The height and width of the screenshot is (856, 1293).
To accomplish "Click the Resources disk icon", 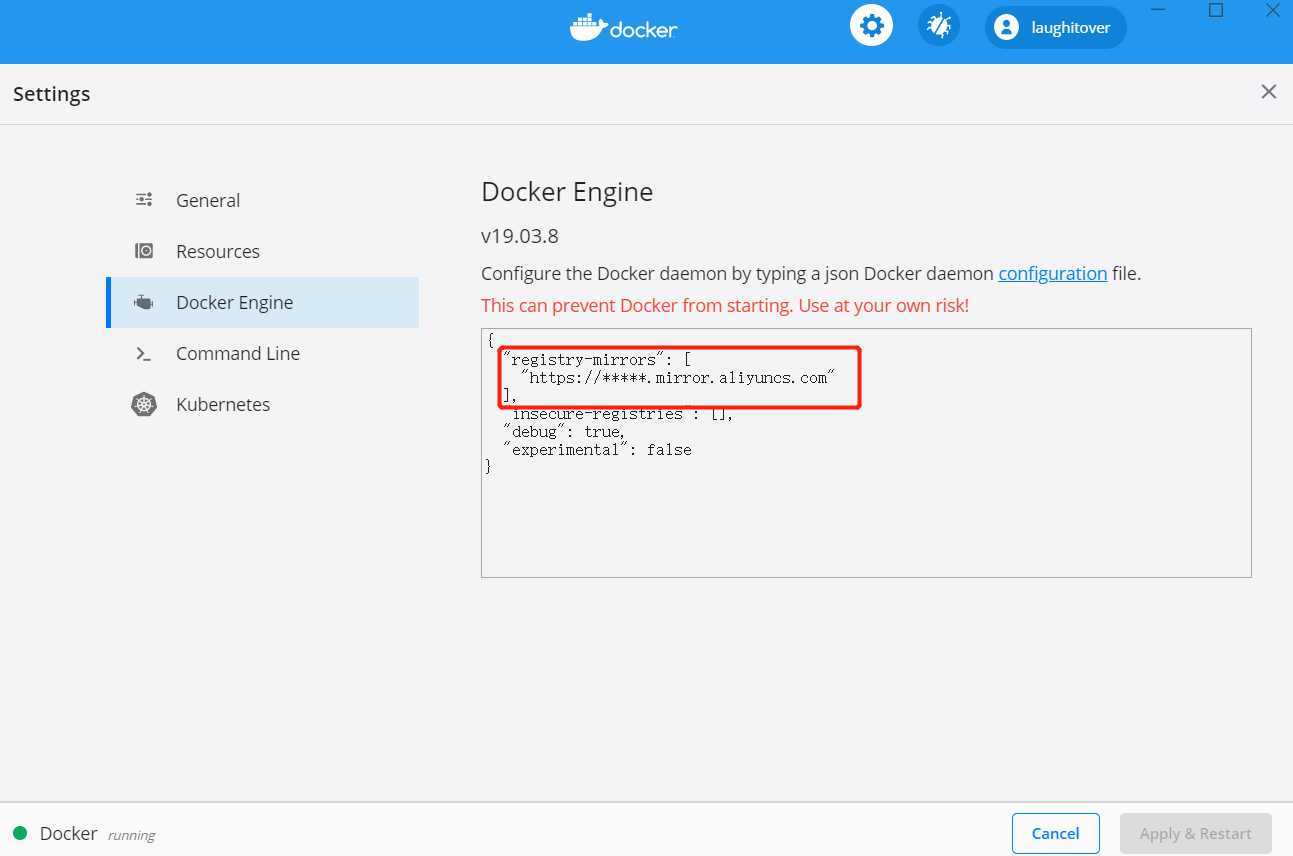I will [x=144, y=251].
